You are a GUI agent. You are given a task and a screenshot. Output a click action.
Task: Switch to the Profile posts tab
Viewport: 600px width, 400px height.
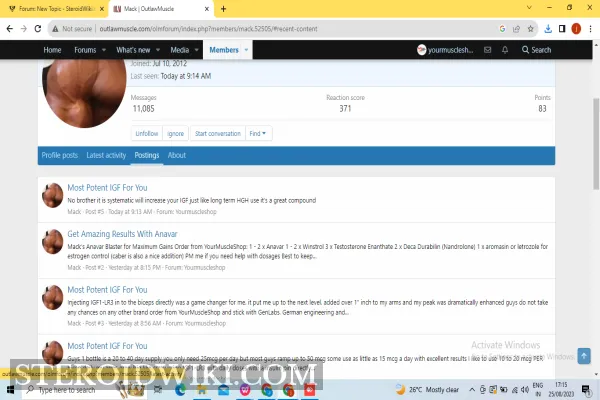[60, 155]
